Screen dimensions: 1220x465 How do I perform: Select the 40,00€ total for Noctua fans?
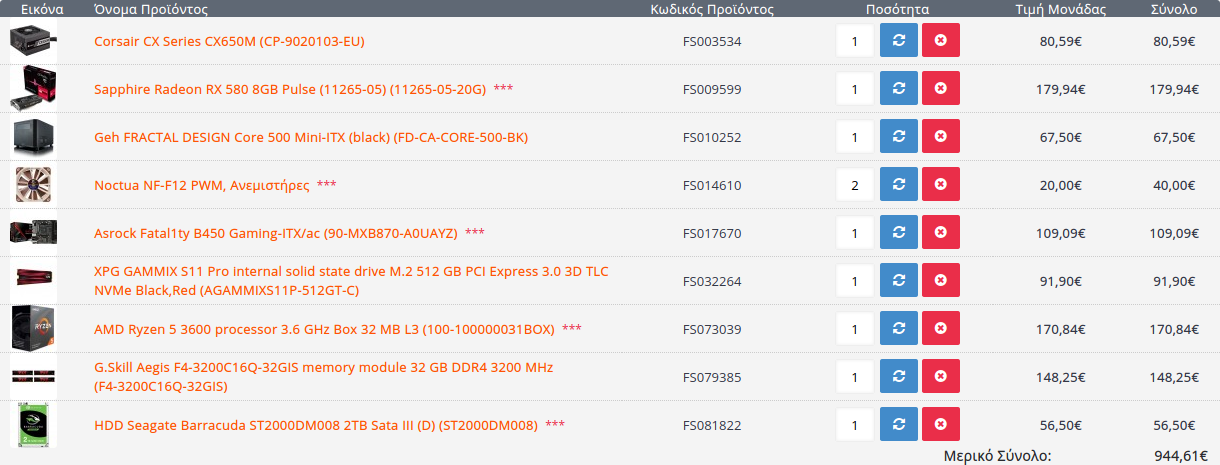pyautogui.click(x=1175, y=185)
